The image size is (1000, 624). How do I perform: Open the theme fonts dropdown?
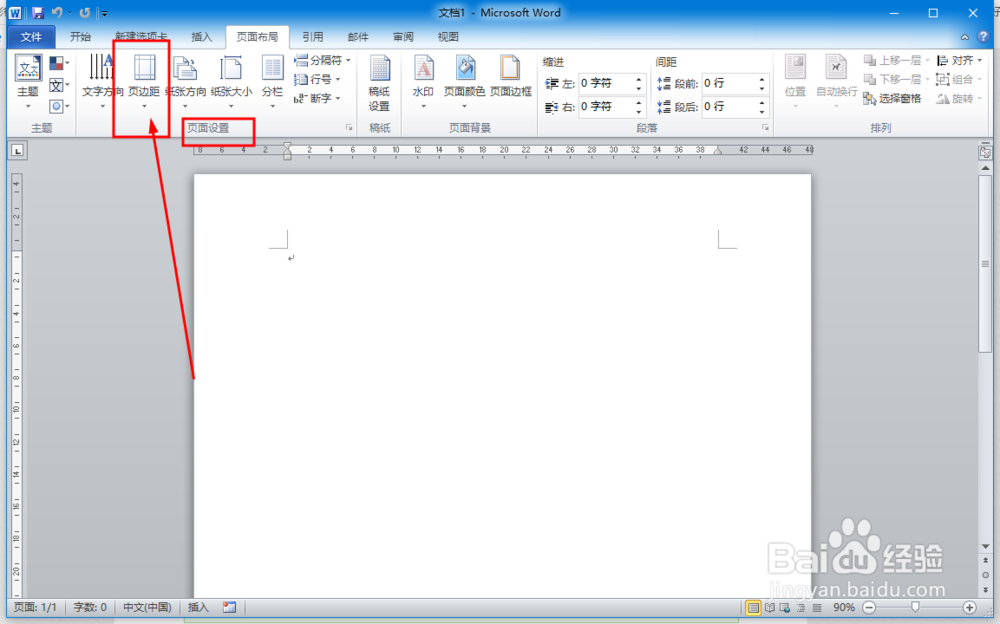click(x=59, y=85)
